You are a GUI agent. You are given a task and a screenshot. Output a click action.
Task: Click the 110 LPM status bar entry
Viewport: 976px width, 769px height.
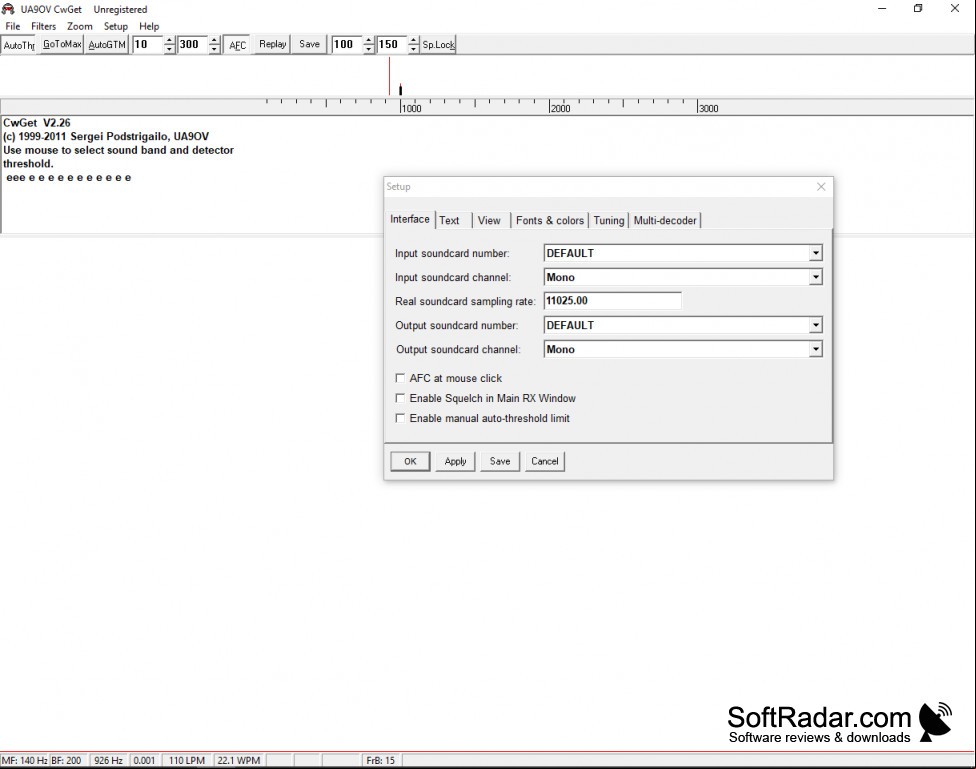[187, 760]
